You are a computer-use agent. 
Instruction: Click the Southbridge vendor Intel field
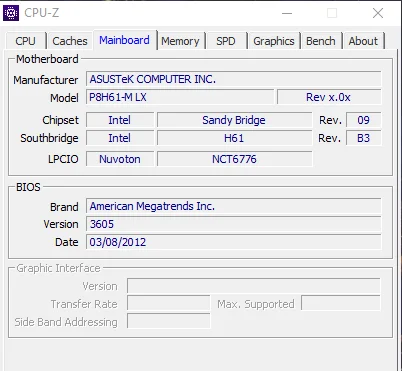[x=120, y=138]
